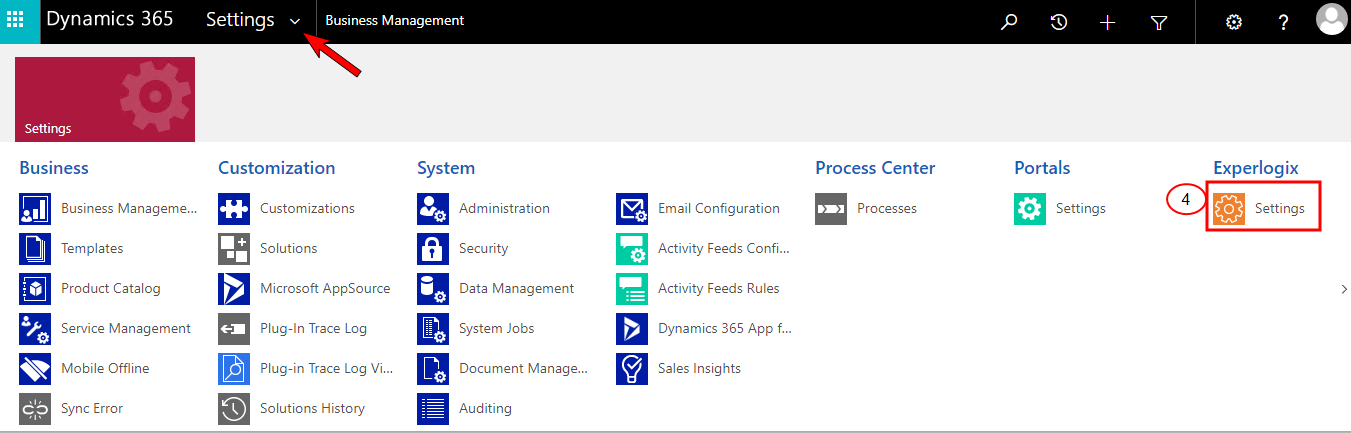This screenshot has width=1351, height=433.
Task: Click the Service Management icon
Action: (35, 329)
